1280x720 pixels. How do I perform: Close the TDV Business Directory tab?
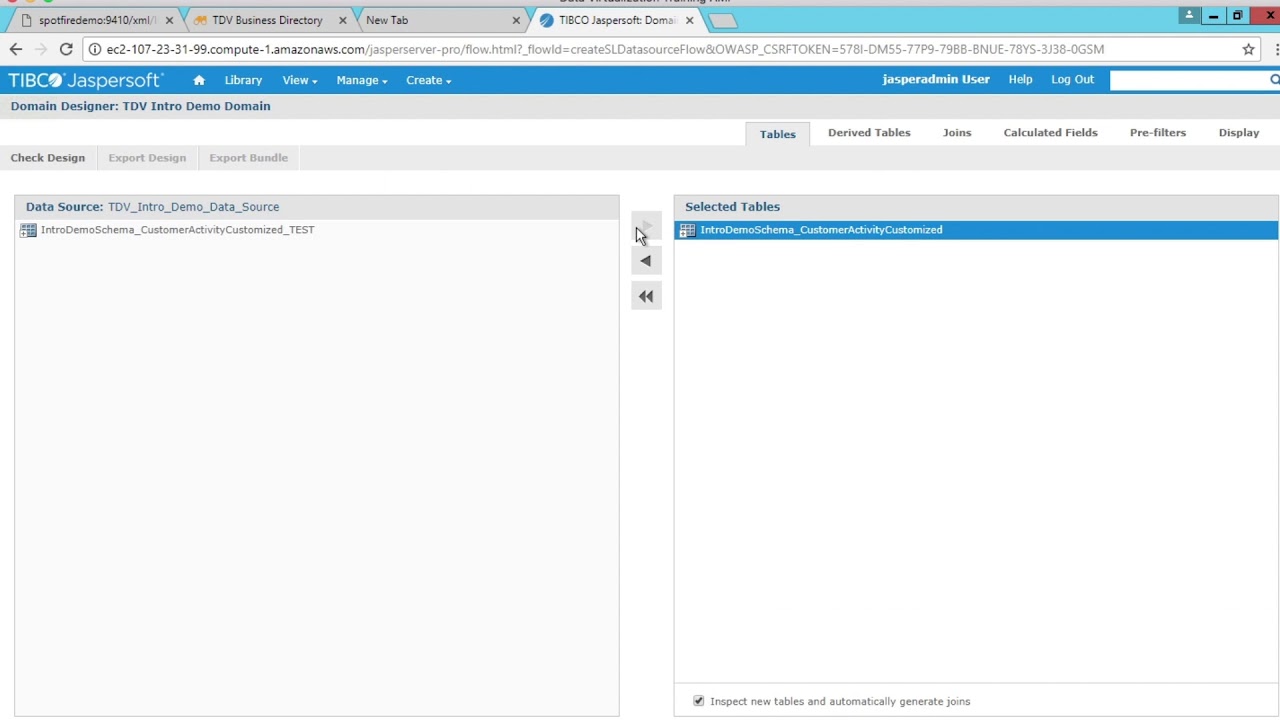343,20
